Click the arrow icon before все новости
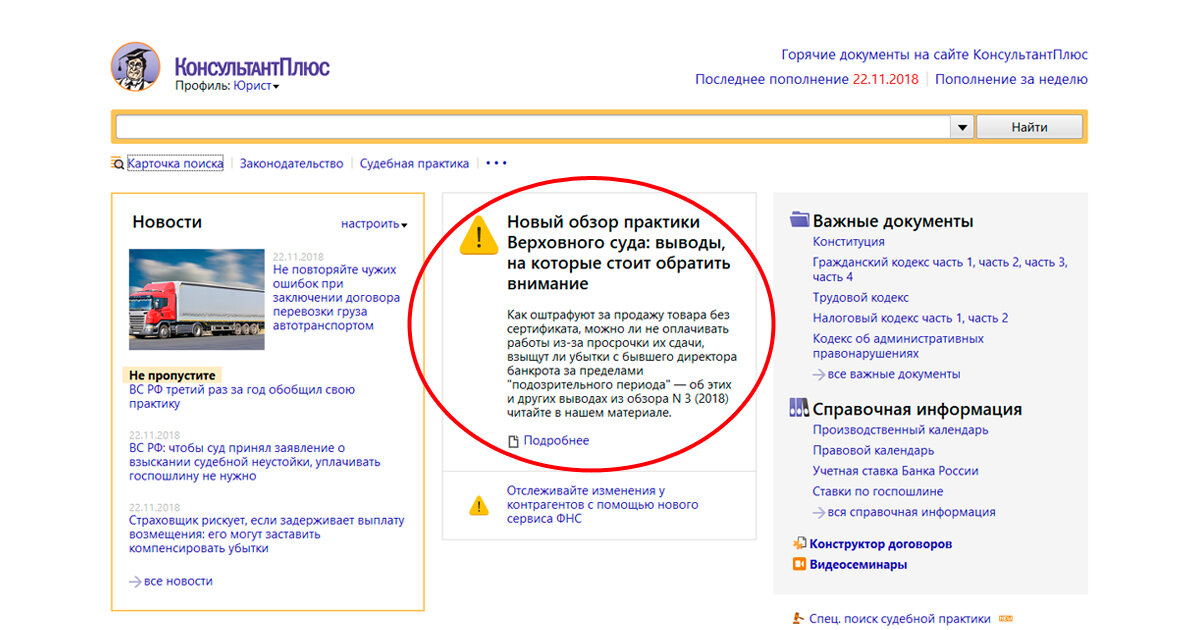The width and height of the screenshot is (1200, 630). click(x=135, y=581)
